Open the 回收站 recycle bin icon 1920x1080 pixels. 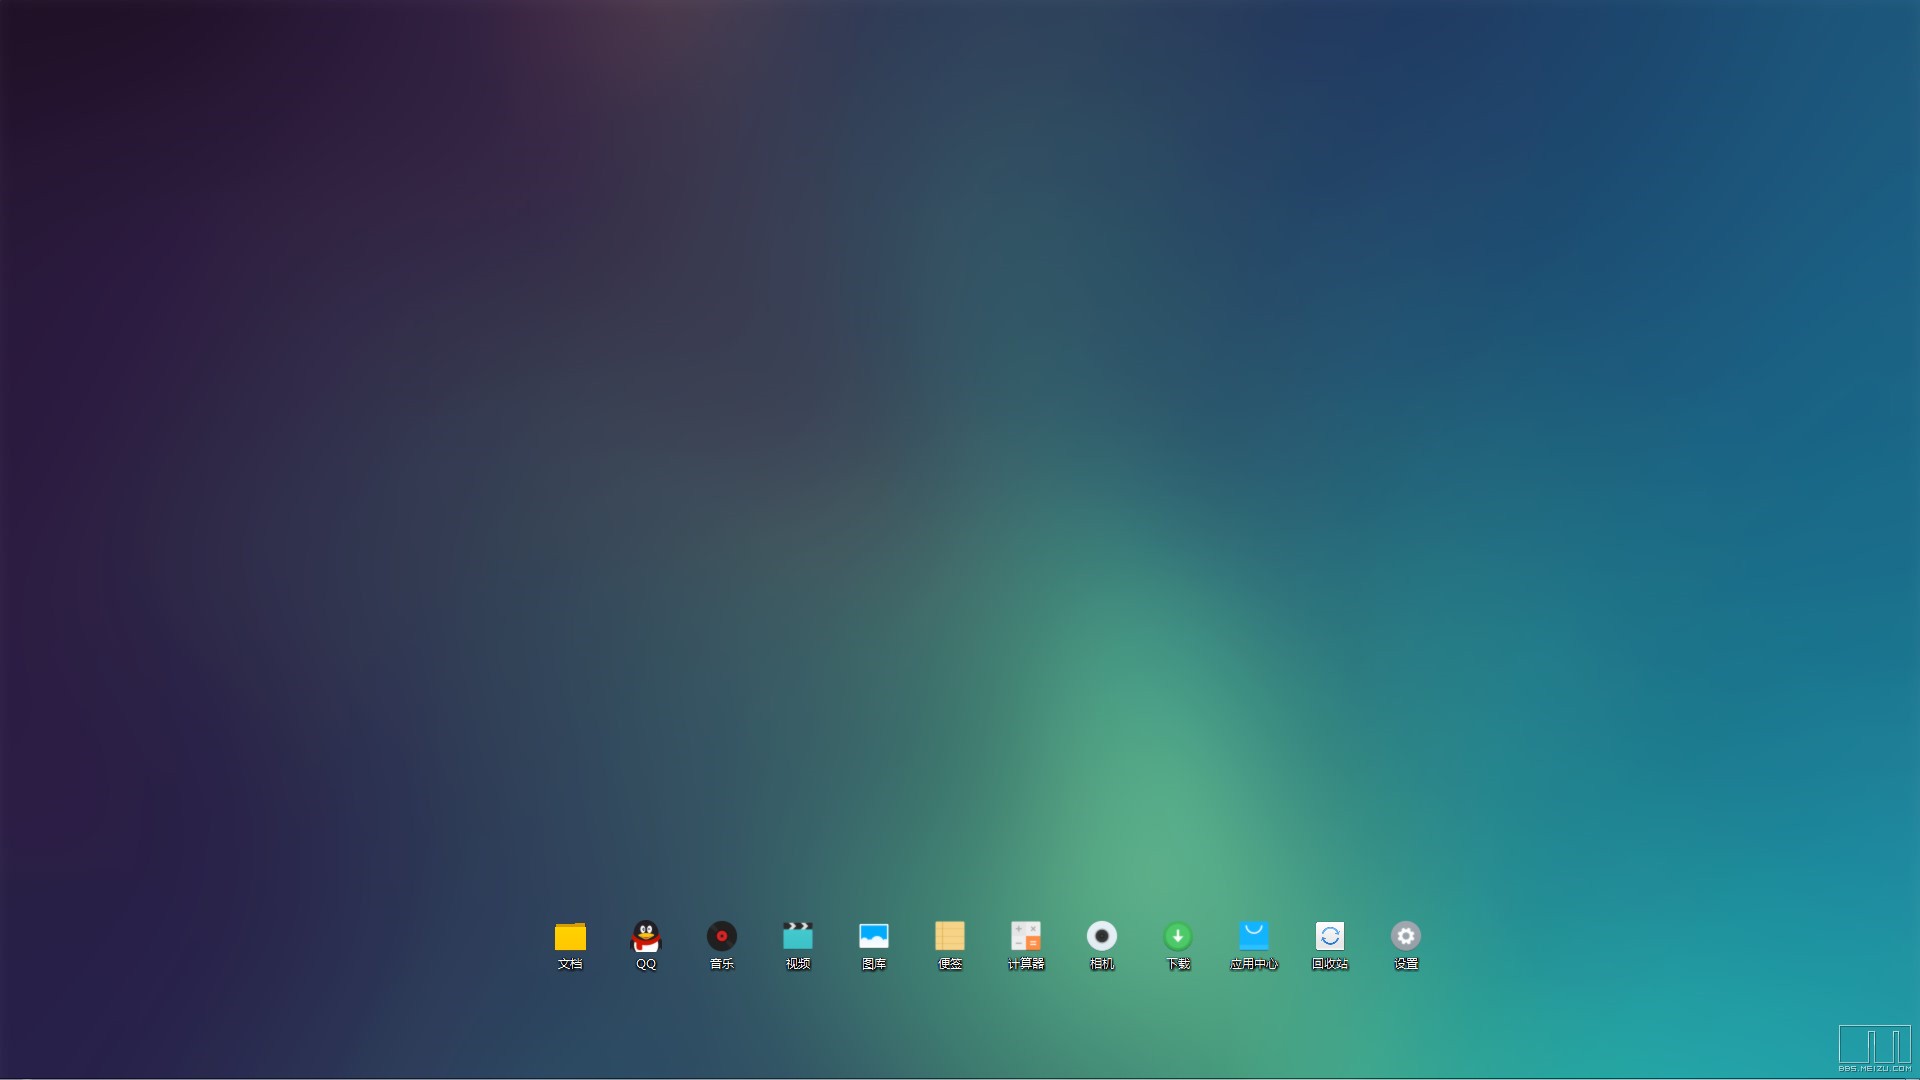click(x=1330, y=936)
